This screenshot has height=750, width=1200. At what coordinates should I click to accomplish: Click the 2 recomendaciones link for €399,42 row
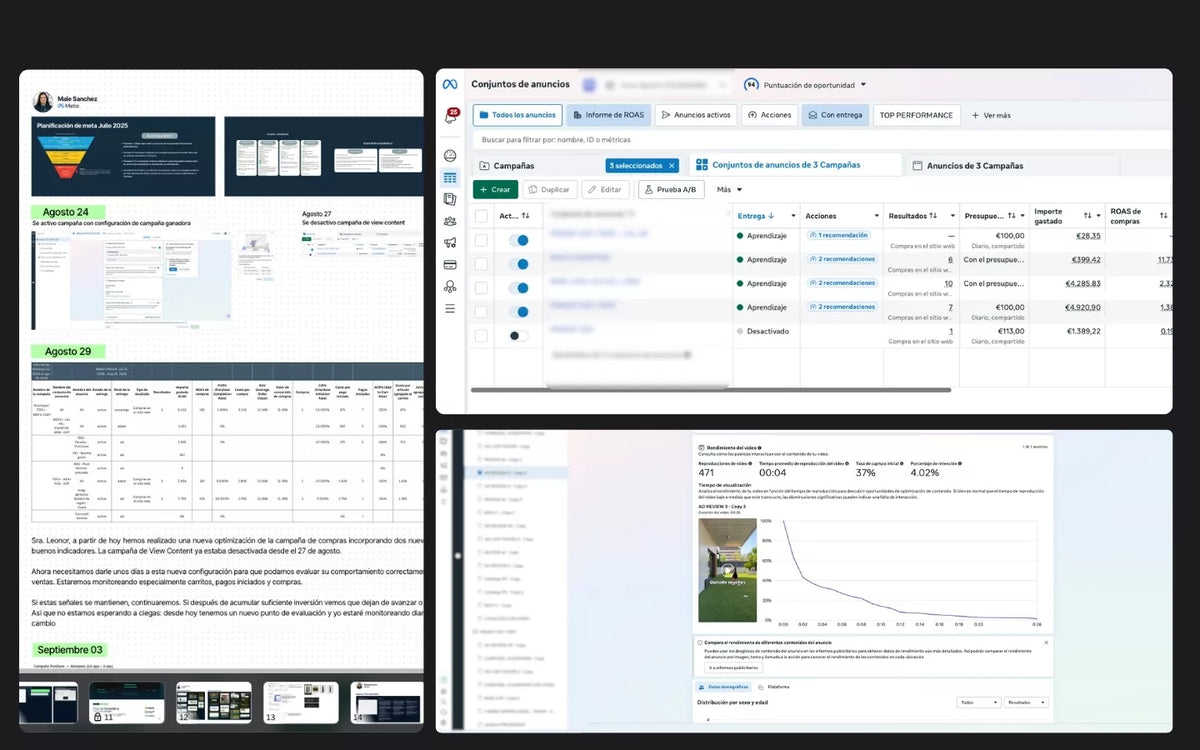pyautogui.click(x=841, y=259)
